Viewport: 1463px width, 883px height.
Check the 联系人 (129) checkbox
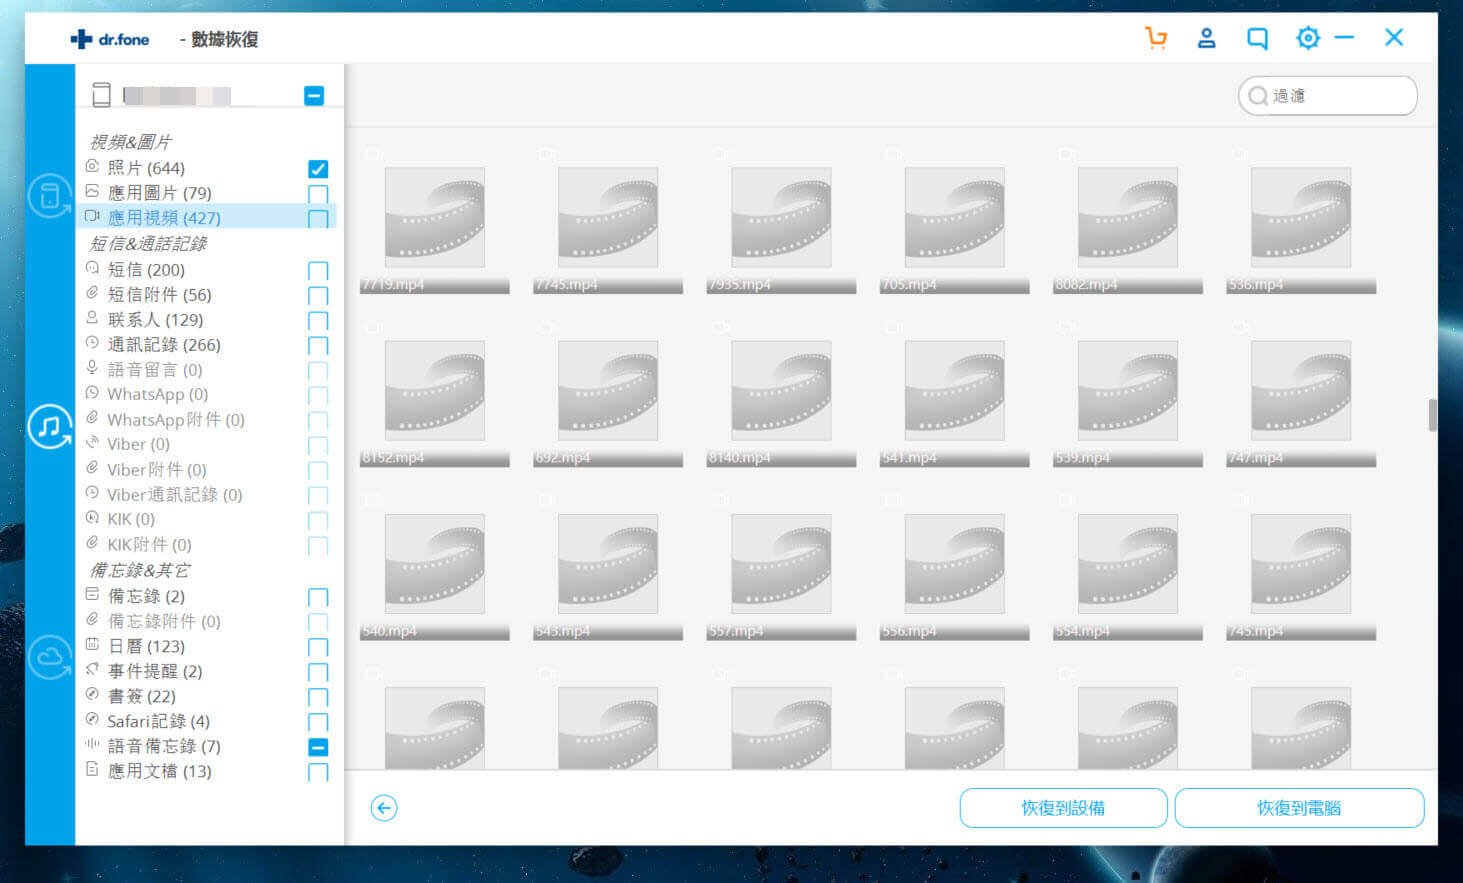click(318, 321)
